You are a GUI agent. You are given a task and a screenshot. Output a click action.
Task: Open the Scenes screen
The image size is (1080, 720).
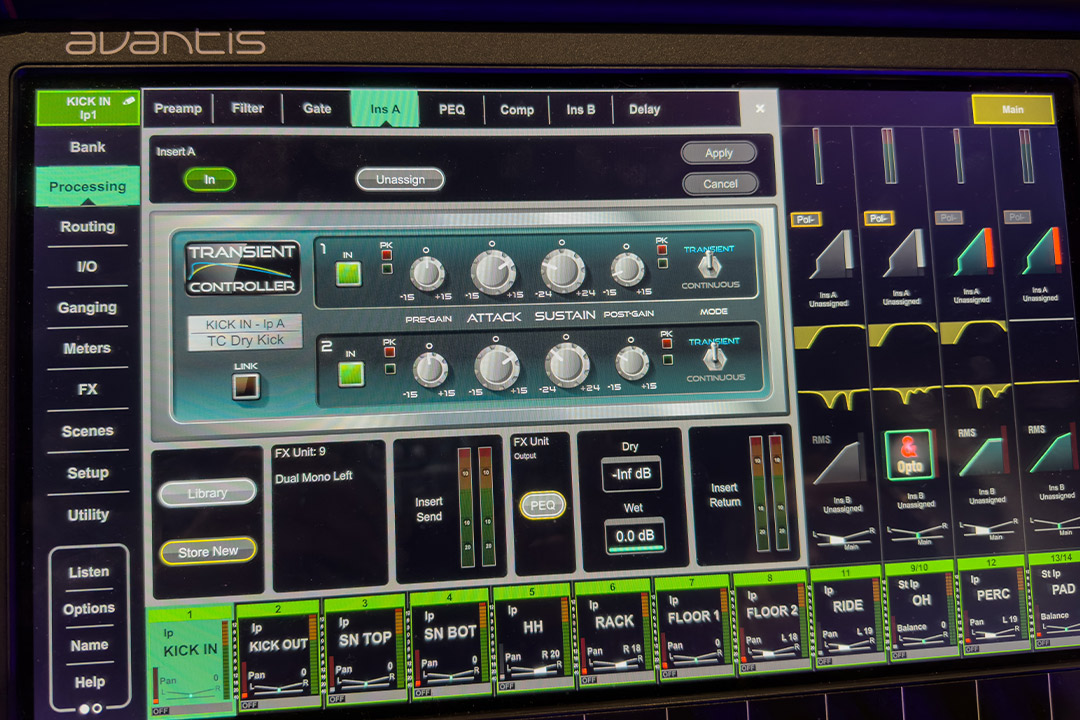click(87, 431)
